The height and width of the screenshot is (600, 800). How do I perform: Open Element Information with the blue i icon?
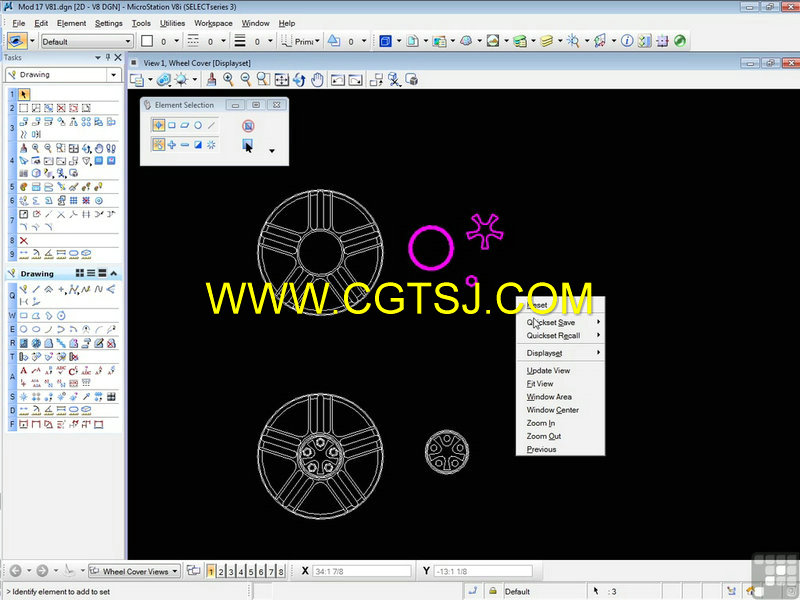point(627,41)
